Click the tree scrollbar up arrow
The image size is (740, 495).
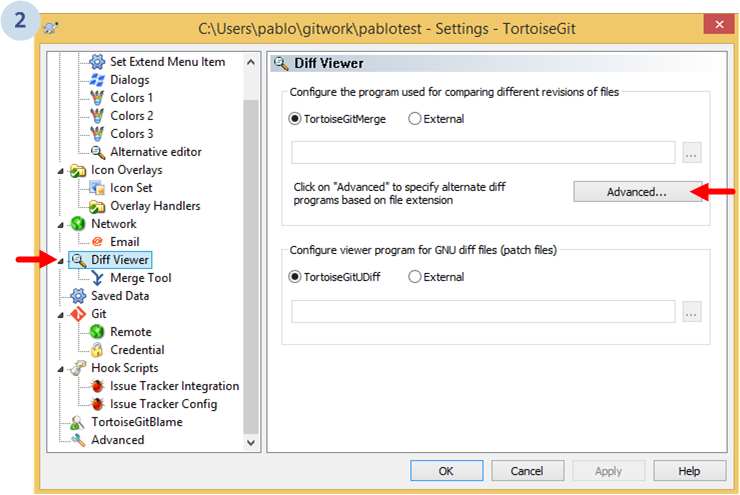(251, 62)
